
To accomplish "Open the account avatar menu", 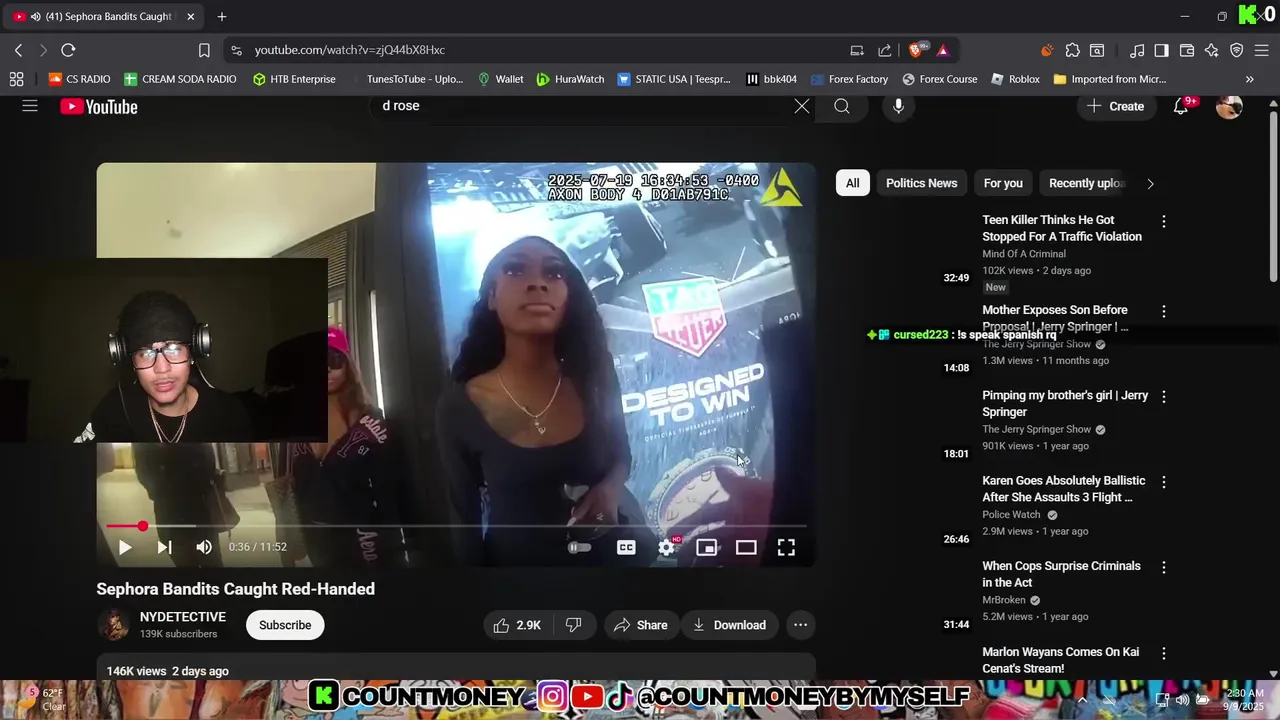I will pyautogui.click(x=1229, y=106).
